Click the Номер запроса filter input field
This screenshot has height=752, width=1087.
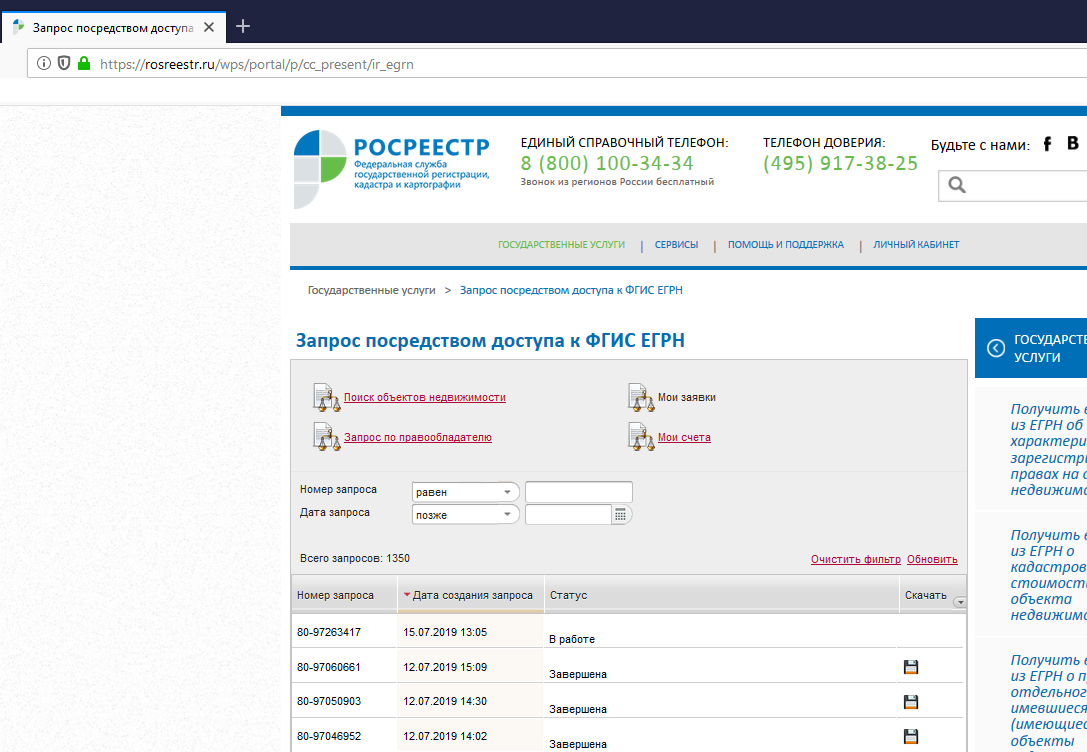[x=579, y=492]
